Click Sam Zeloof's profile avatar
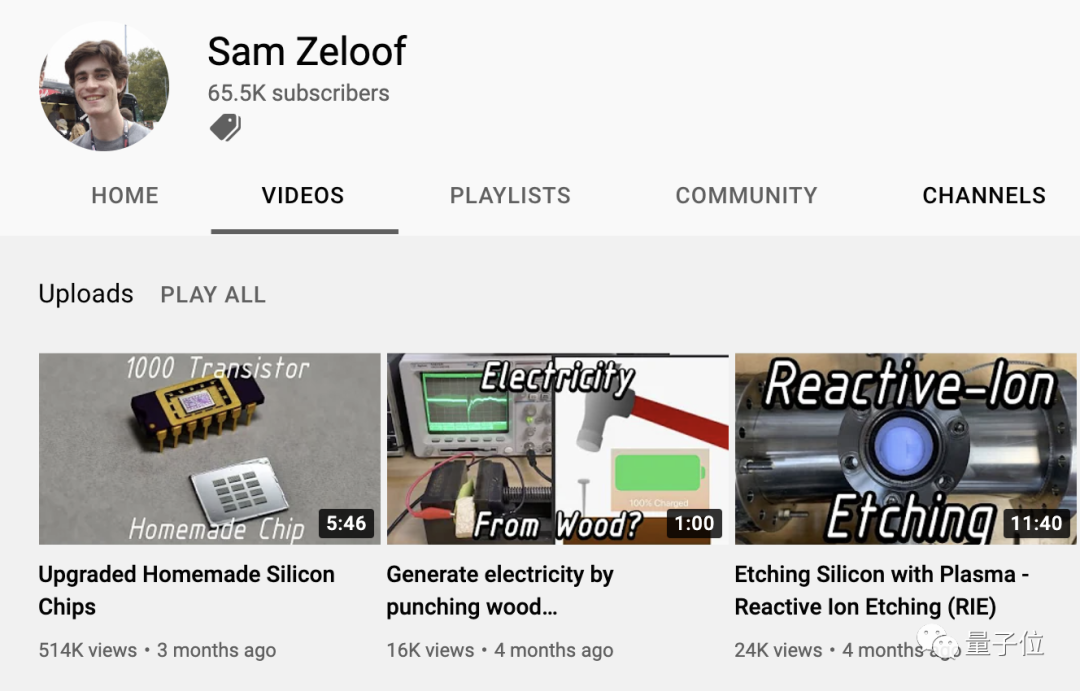The image size is (1080, 691). (104, 86)
